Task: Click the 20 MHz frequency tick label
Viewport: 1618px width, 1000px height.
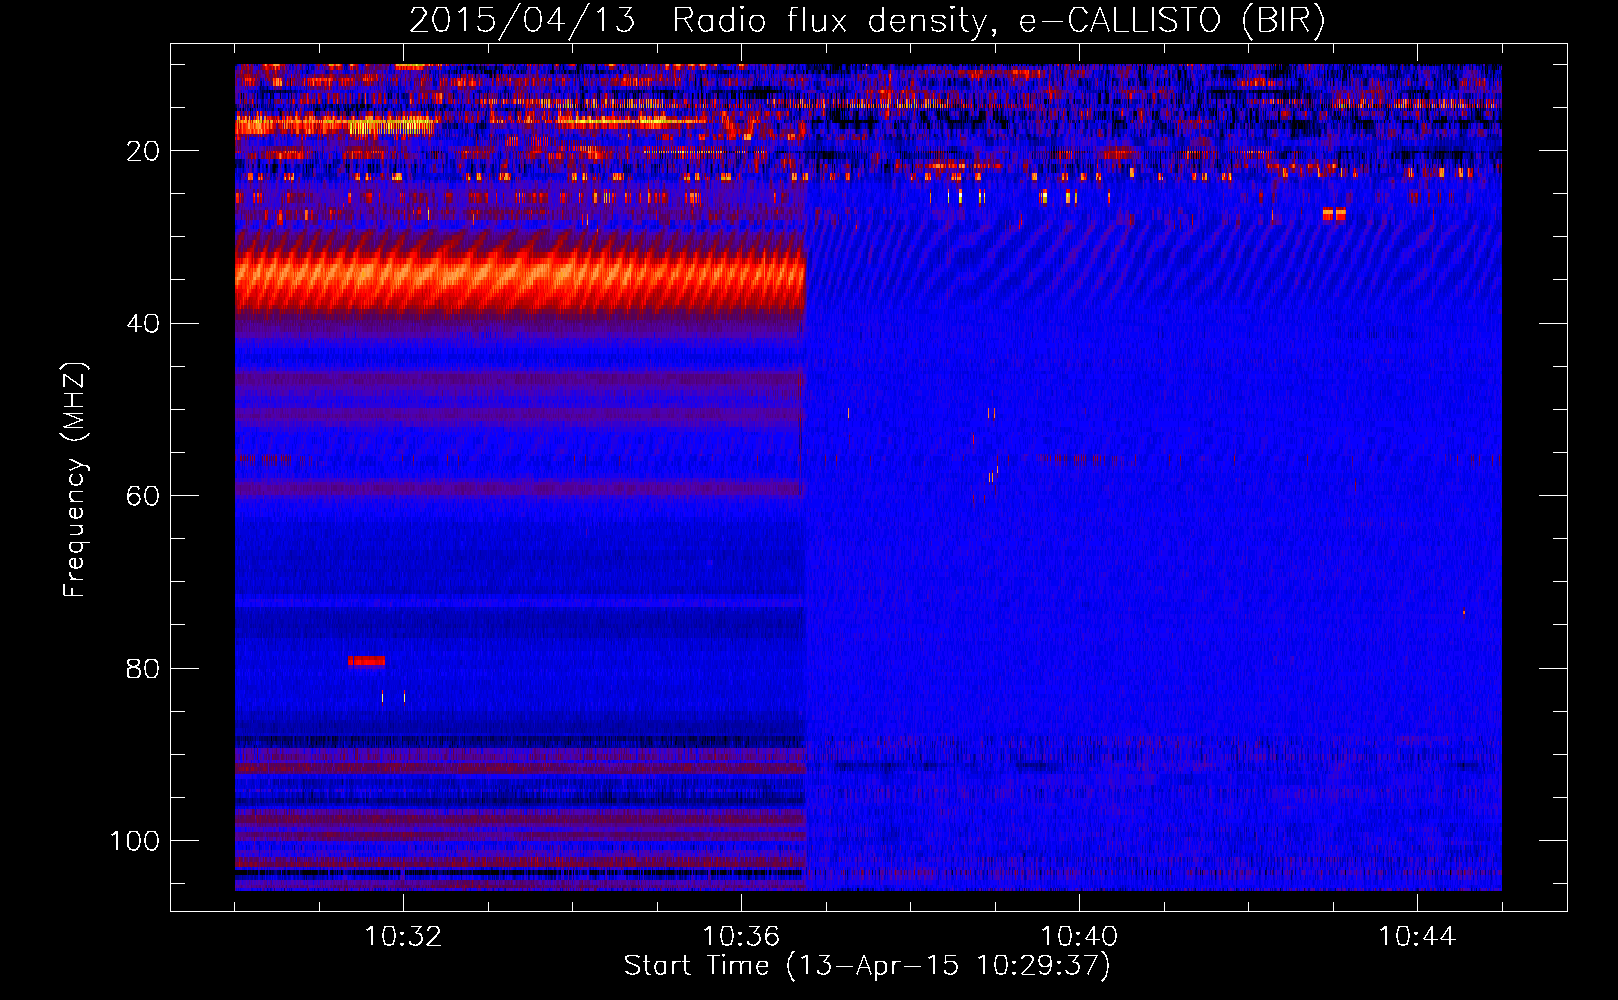Action: tap(143, 151)
